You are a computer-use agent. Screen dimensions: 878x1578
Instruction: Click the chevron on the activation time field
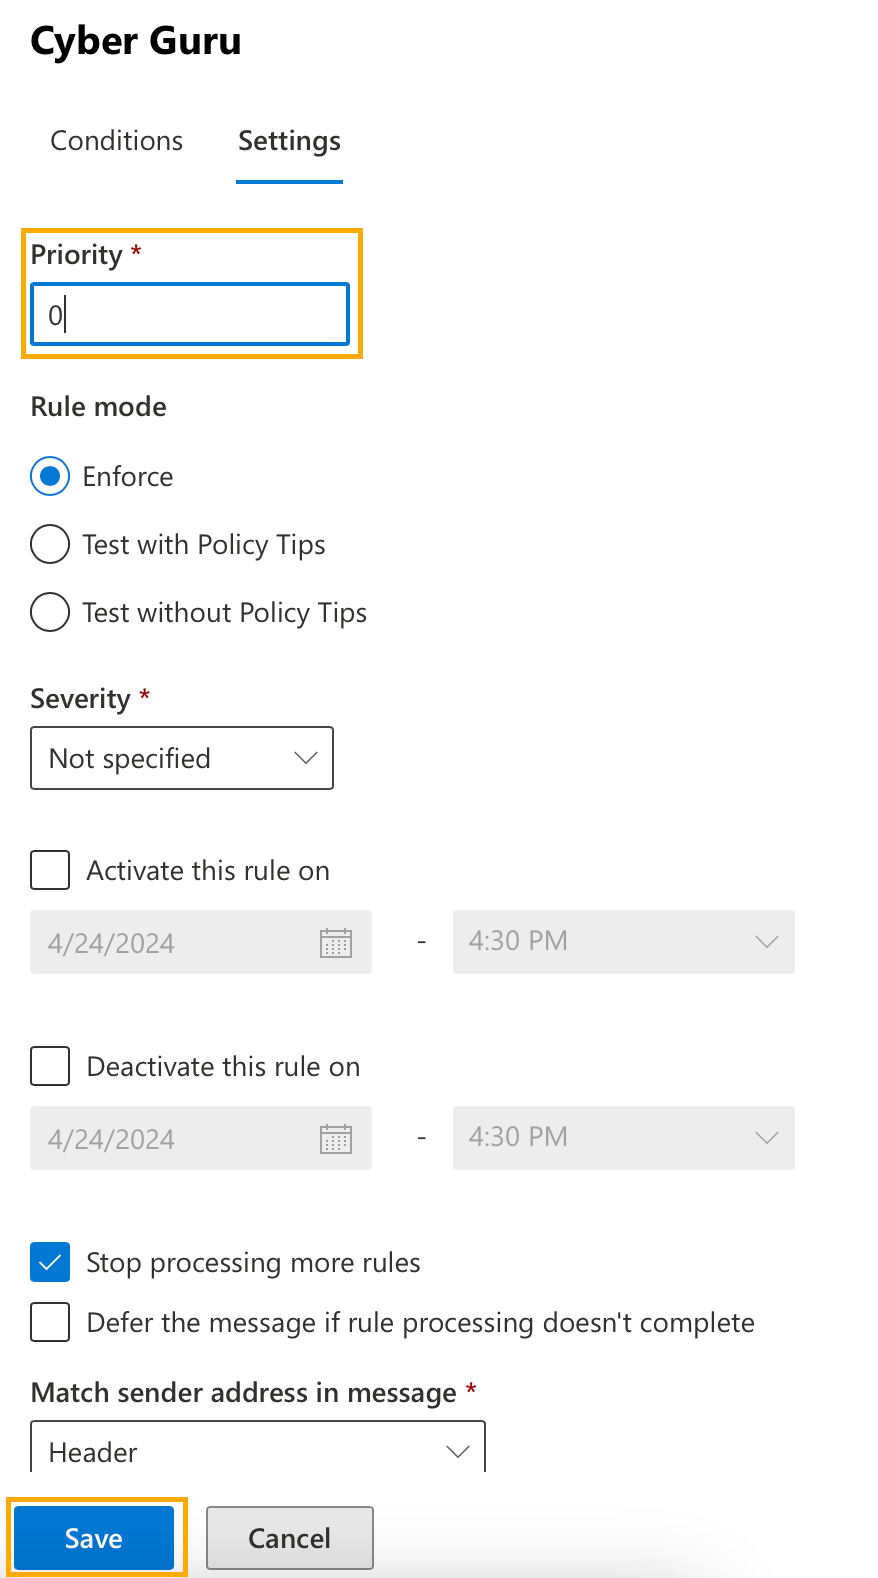(x=766, y=941)
